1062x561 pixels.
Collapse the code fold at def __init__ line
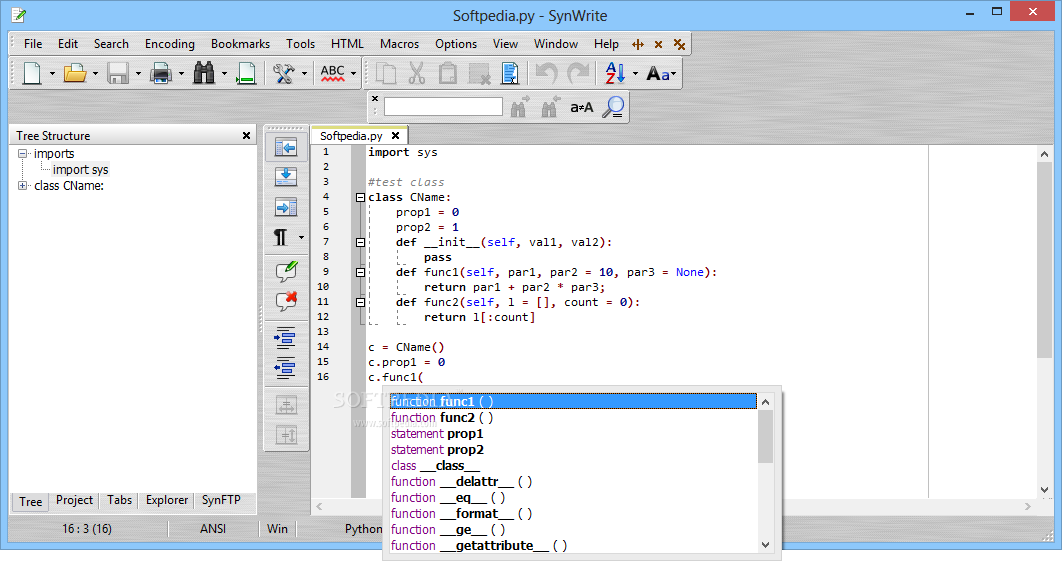360,243
